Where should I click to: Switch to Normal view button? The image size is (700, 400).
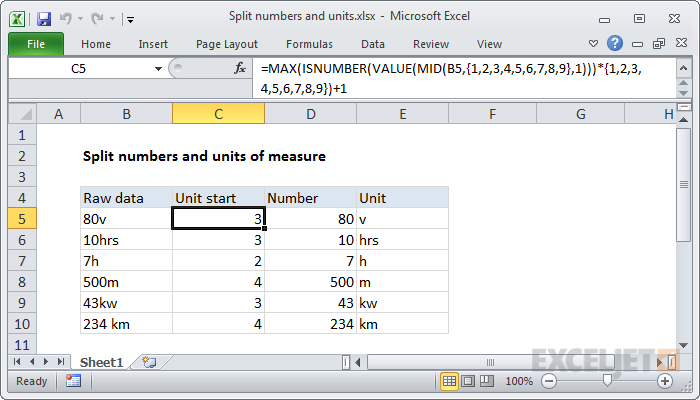click(x=449, y=381)
